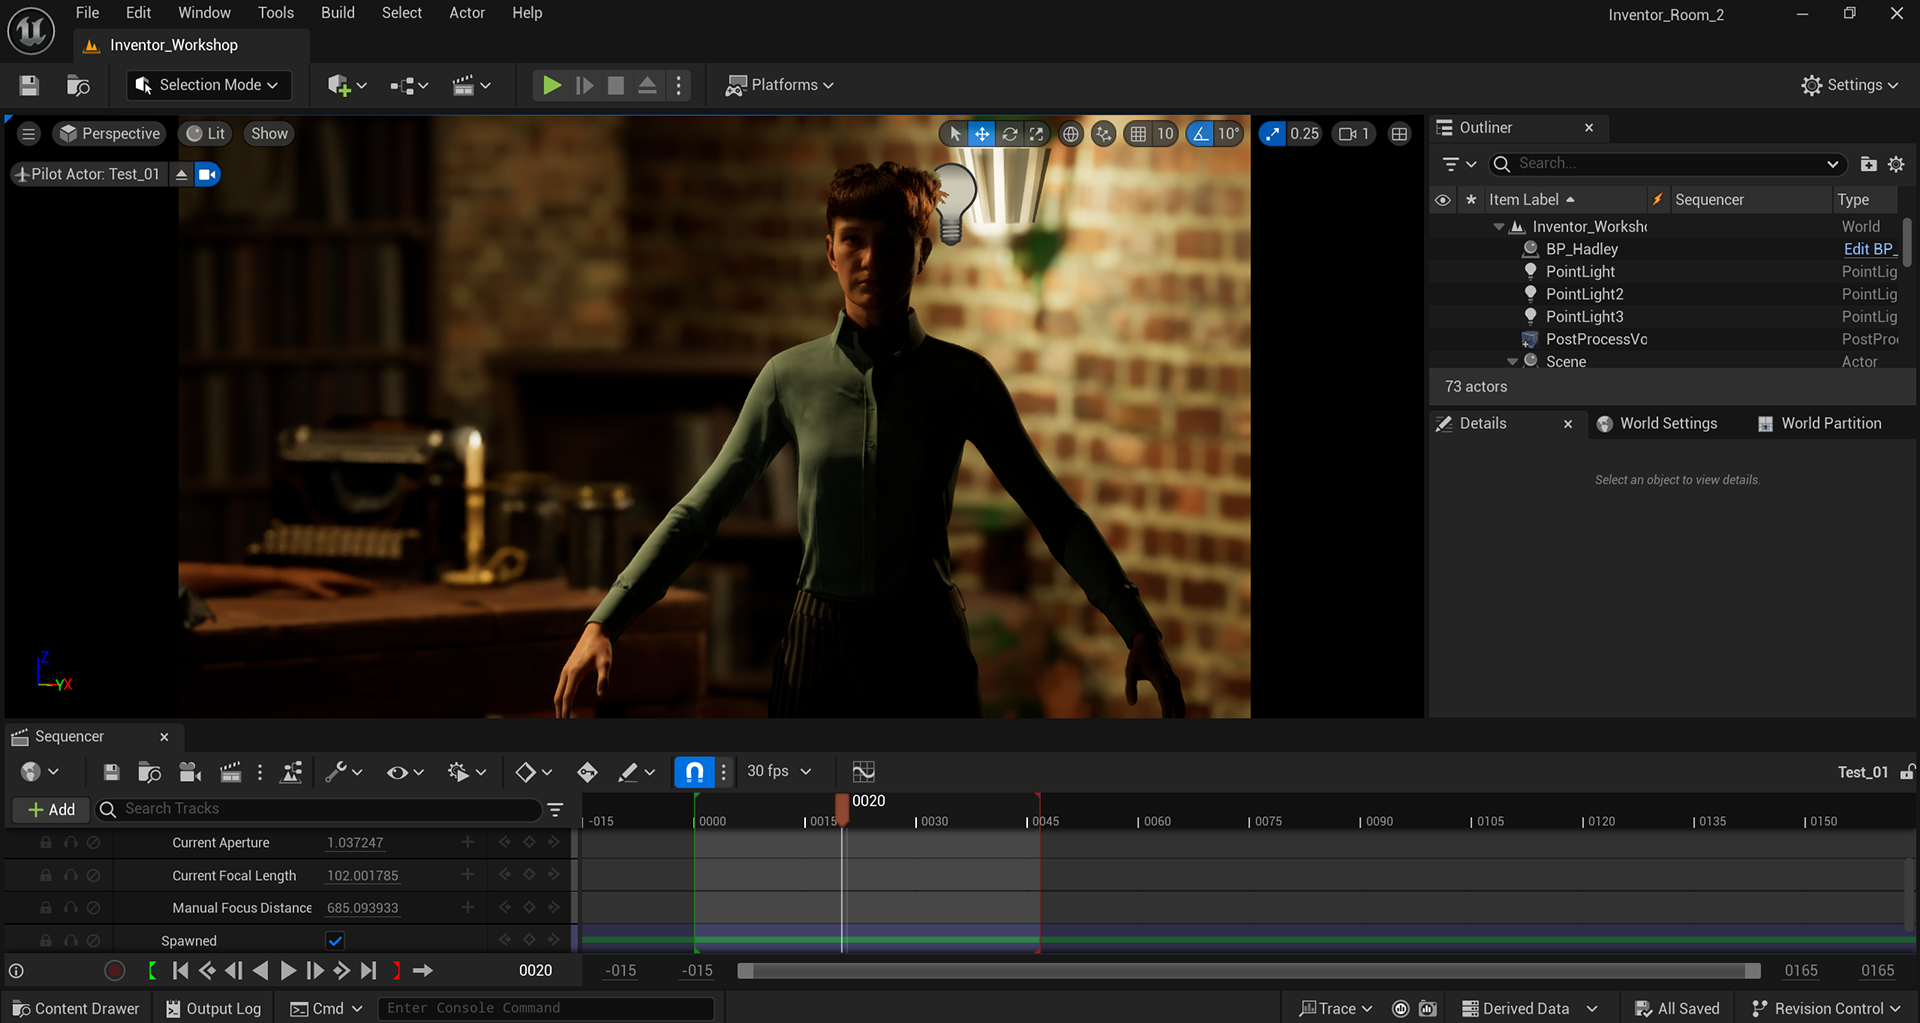
Task: Click the Sequencer snapping magnet icon
Action: click(x=694, y=772)
